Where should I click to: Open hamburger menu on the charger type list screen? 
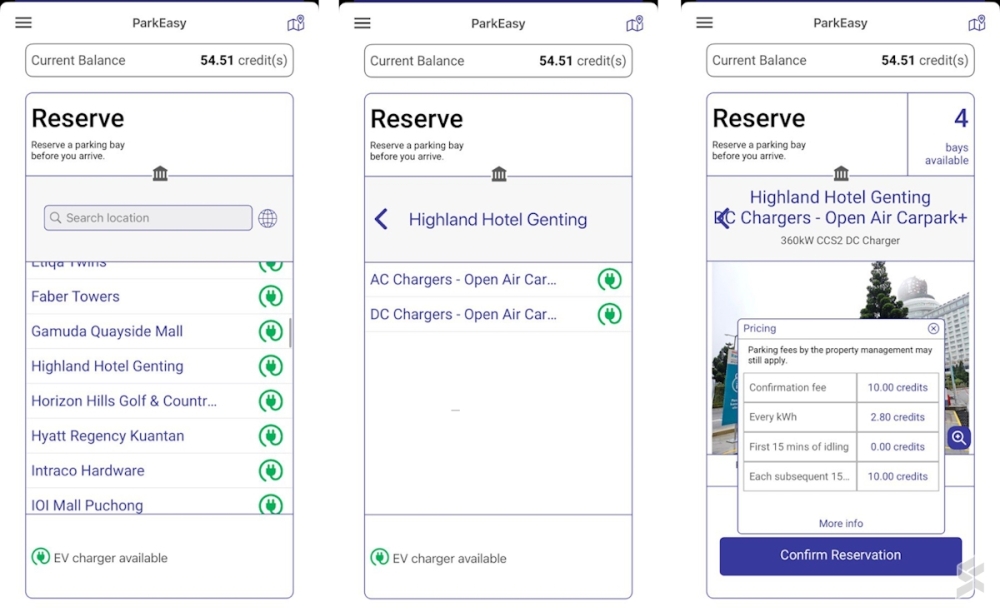(362, 24)
